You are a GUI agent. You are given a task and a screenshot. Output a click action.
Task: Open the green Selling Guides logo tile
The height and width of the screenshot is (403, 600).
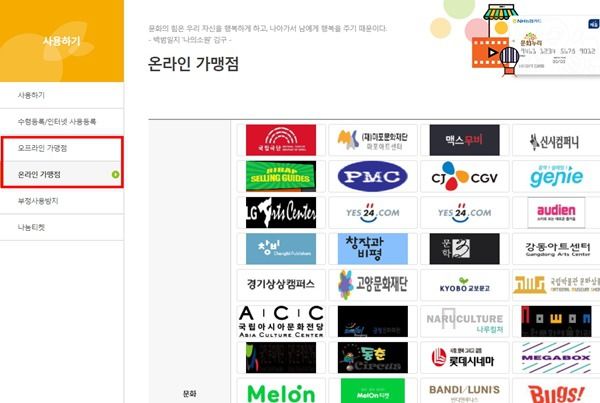281,176
